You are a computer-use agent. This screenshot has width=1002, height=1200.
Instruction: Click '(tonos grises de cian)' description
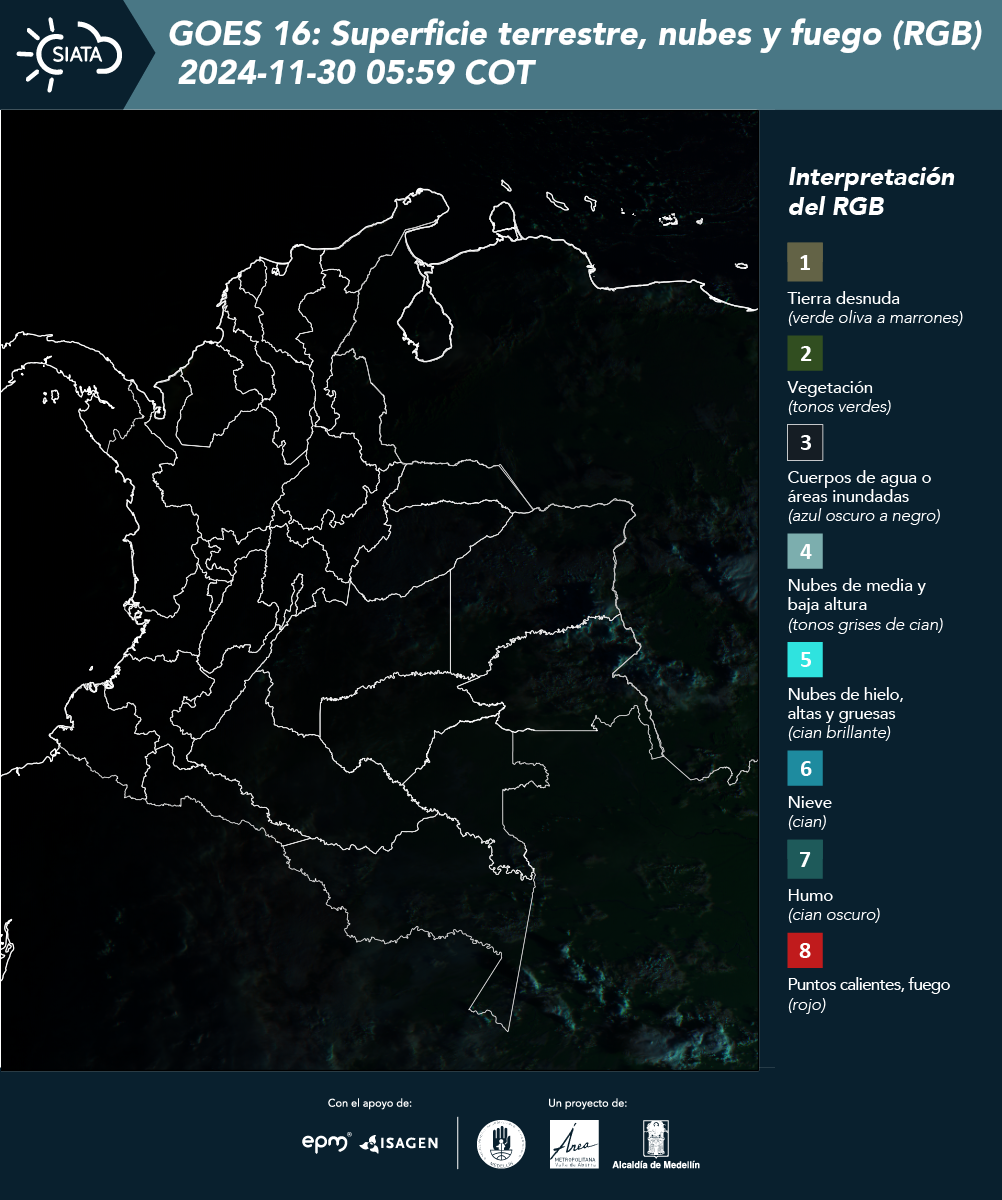(865, 625)
